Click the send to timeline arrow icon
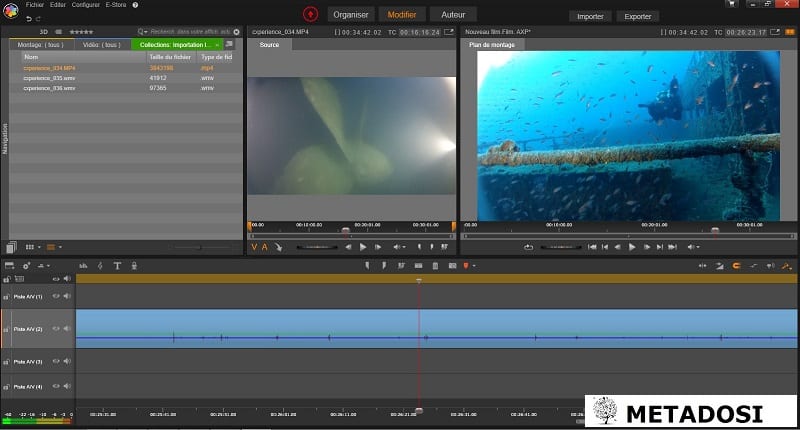 279,247
